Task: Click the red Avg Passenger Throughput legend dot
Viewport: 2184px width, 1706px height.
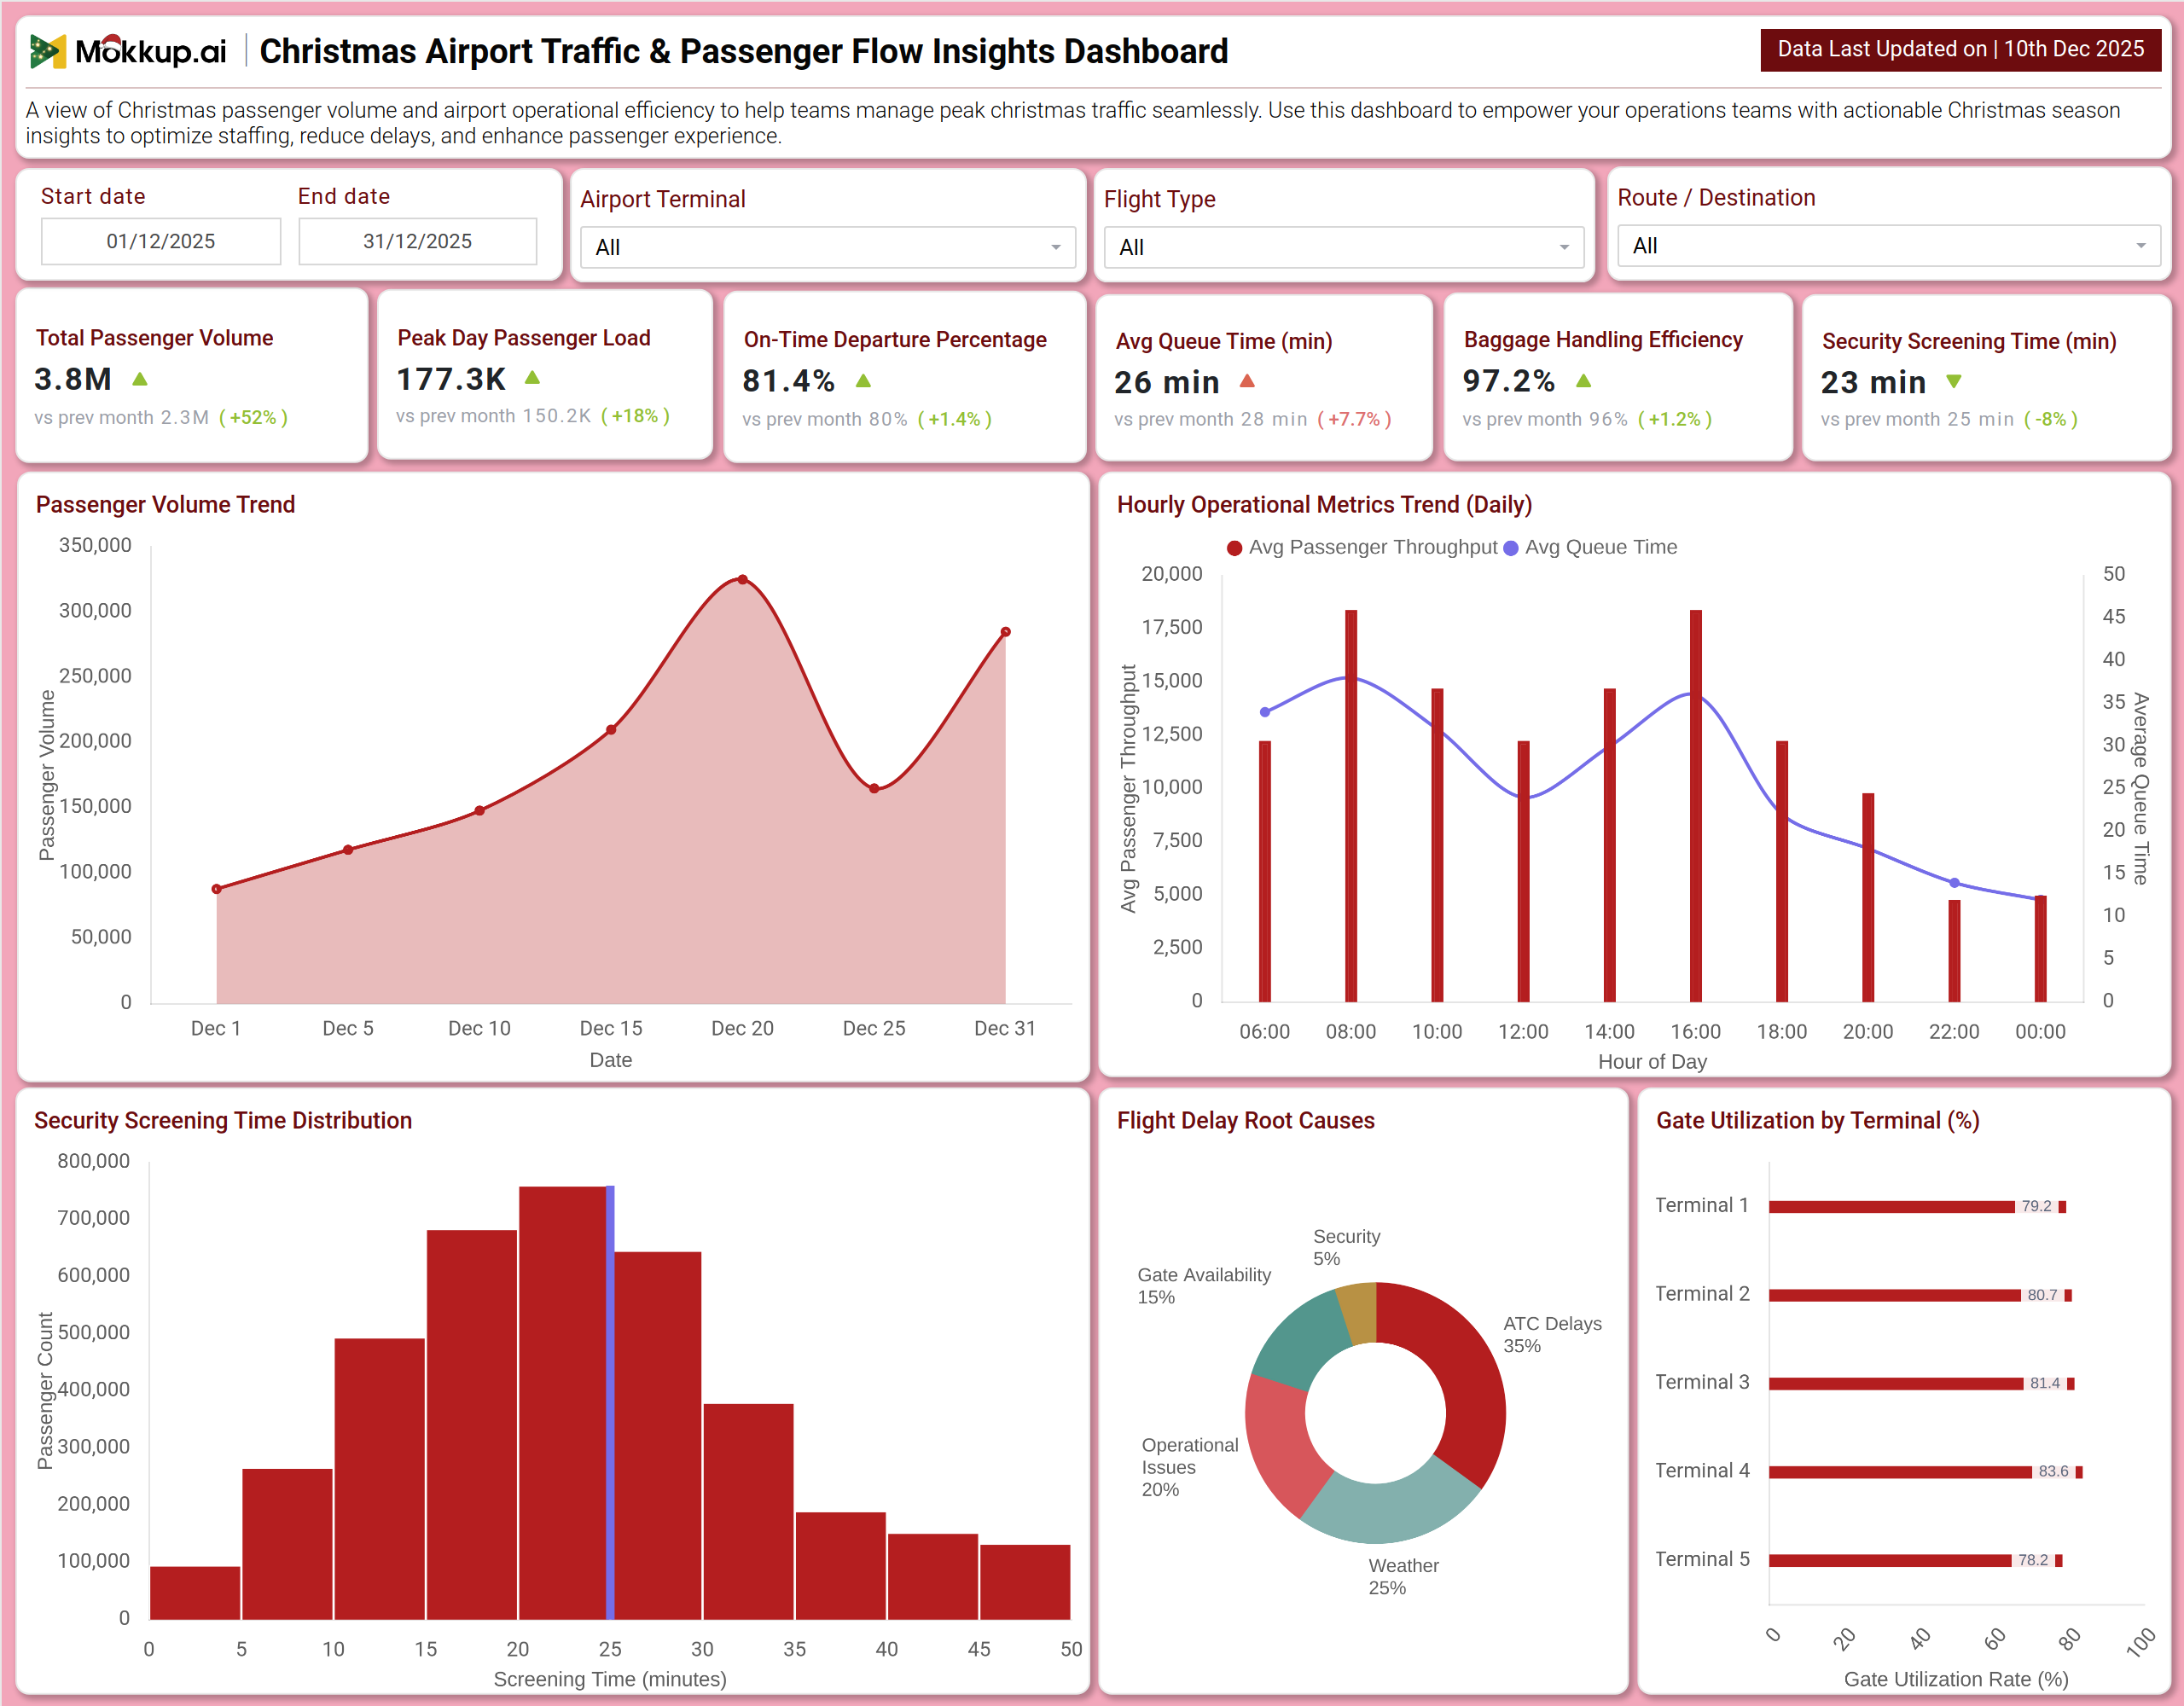Action: click(x=1234, y=548)
